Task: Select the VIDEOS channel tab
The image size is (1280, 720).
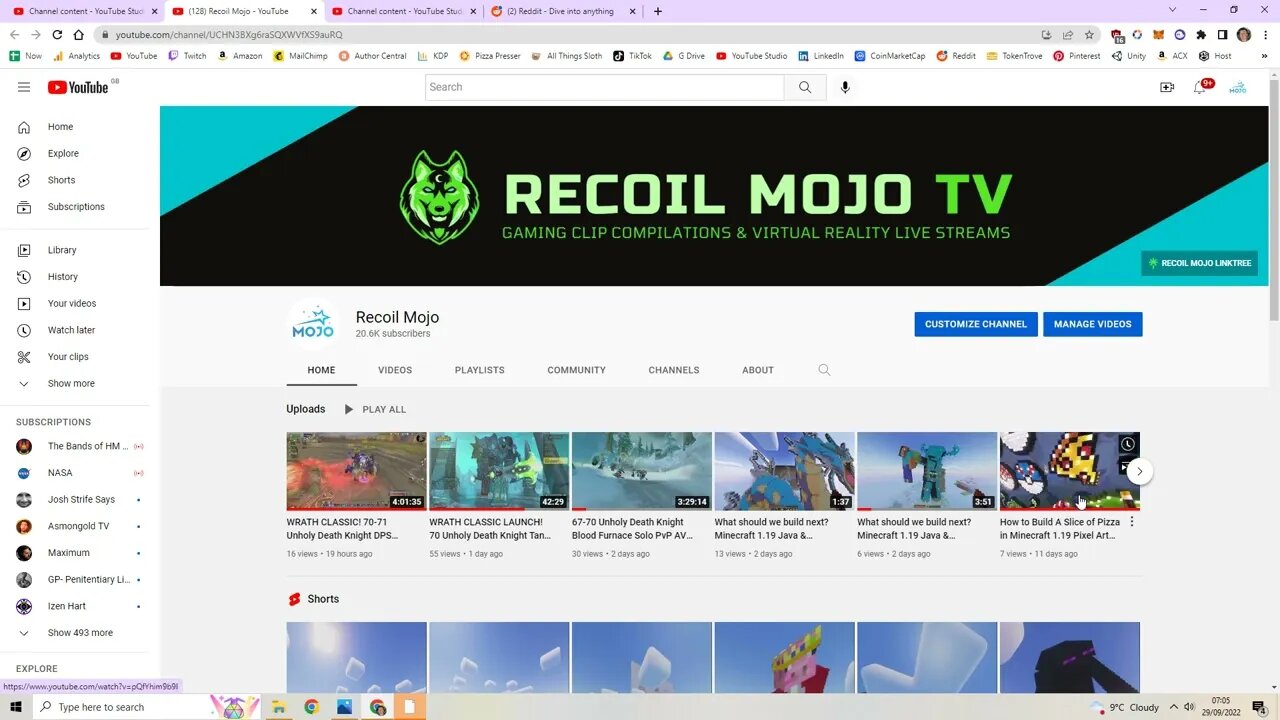Action: (x=395, y=370)
